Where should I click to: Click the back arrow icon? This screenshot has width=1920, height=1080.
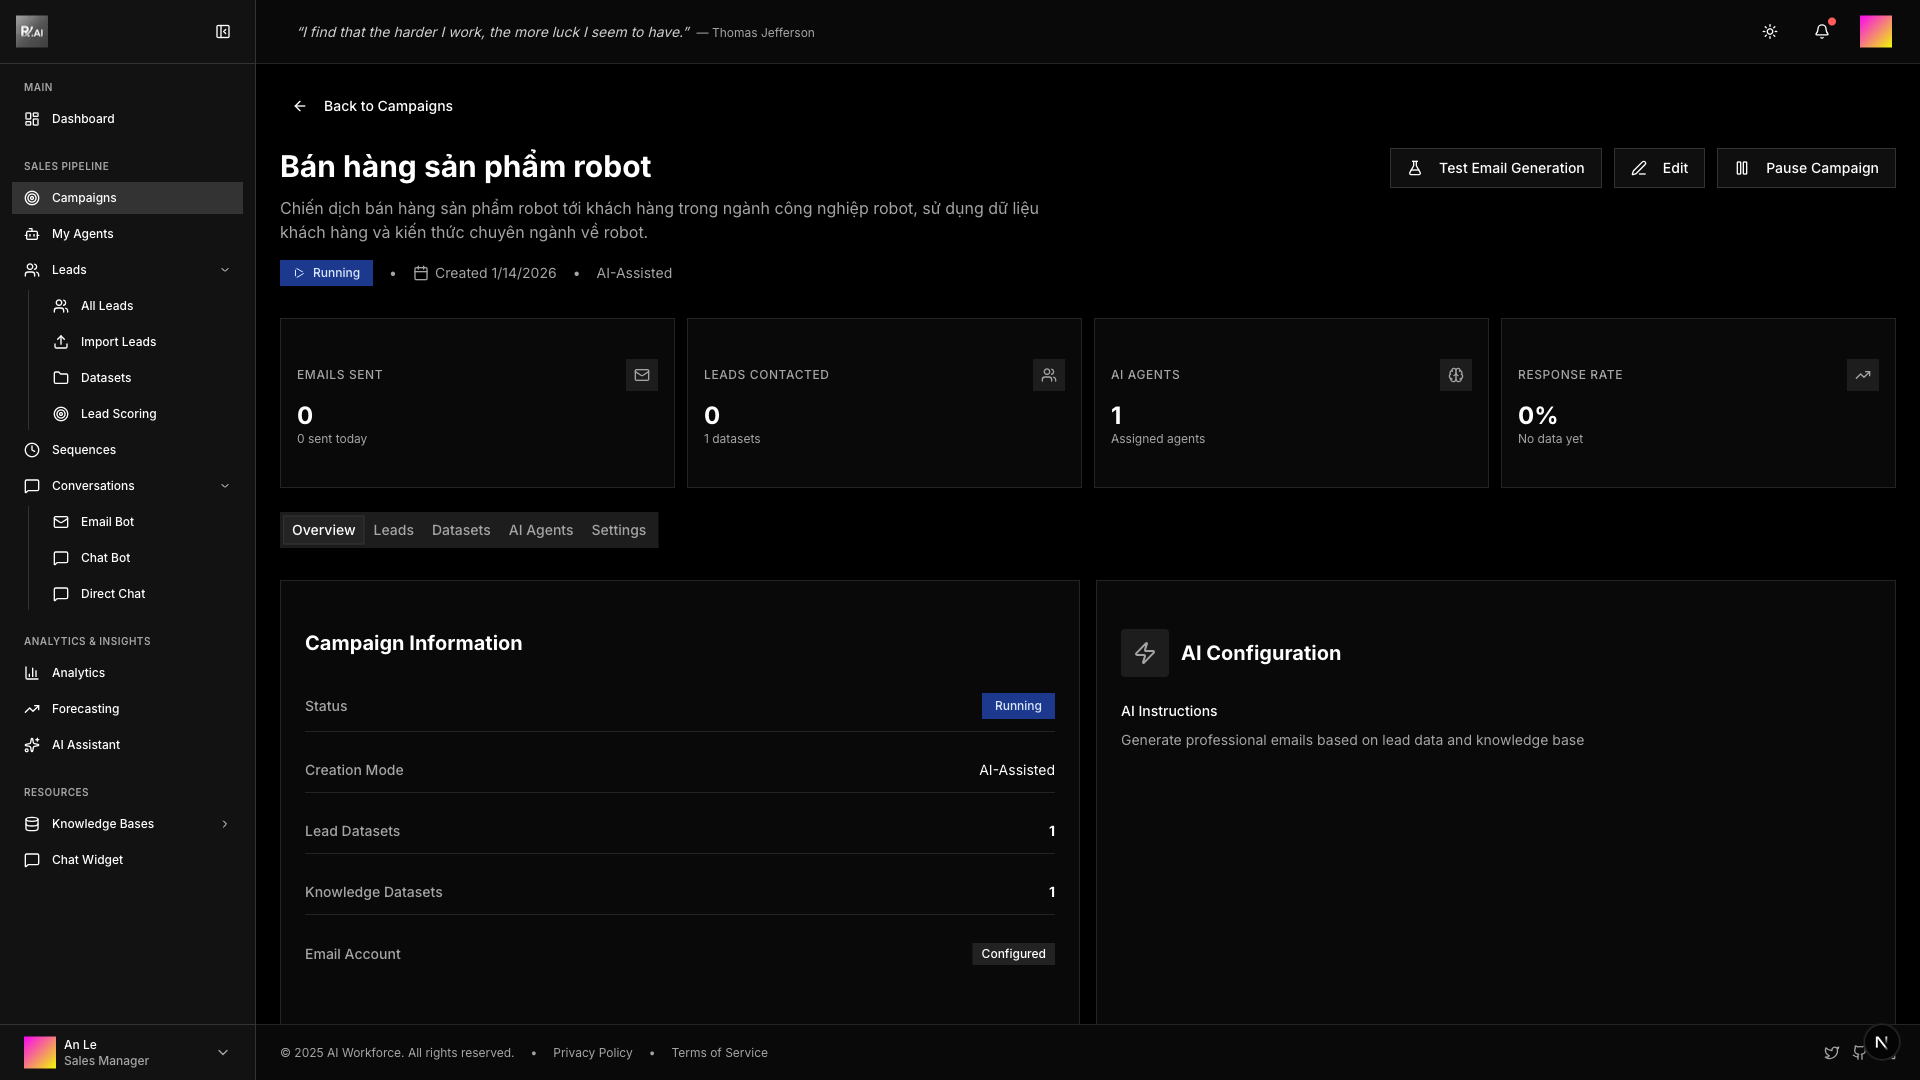(299, 106)
